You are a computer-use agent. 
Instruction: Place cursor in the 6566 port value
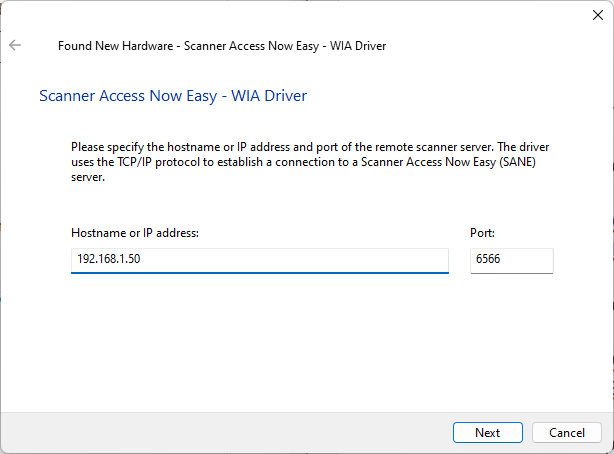(488, 259)
